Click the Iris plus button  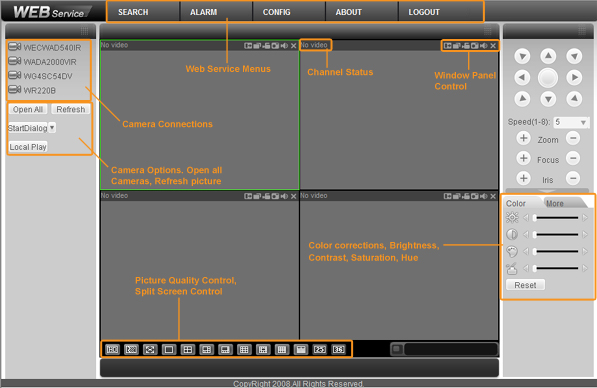point(524,178)
